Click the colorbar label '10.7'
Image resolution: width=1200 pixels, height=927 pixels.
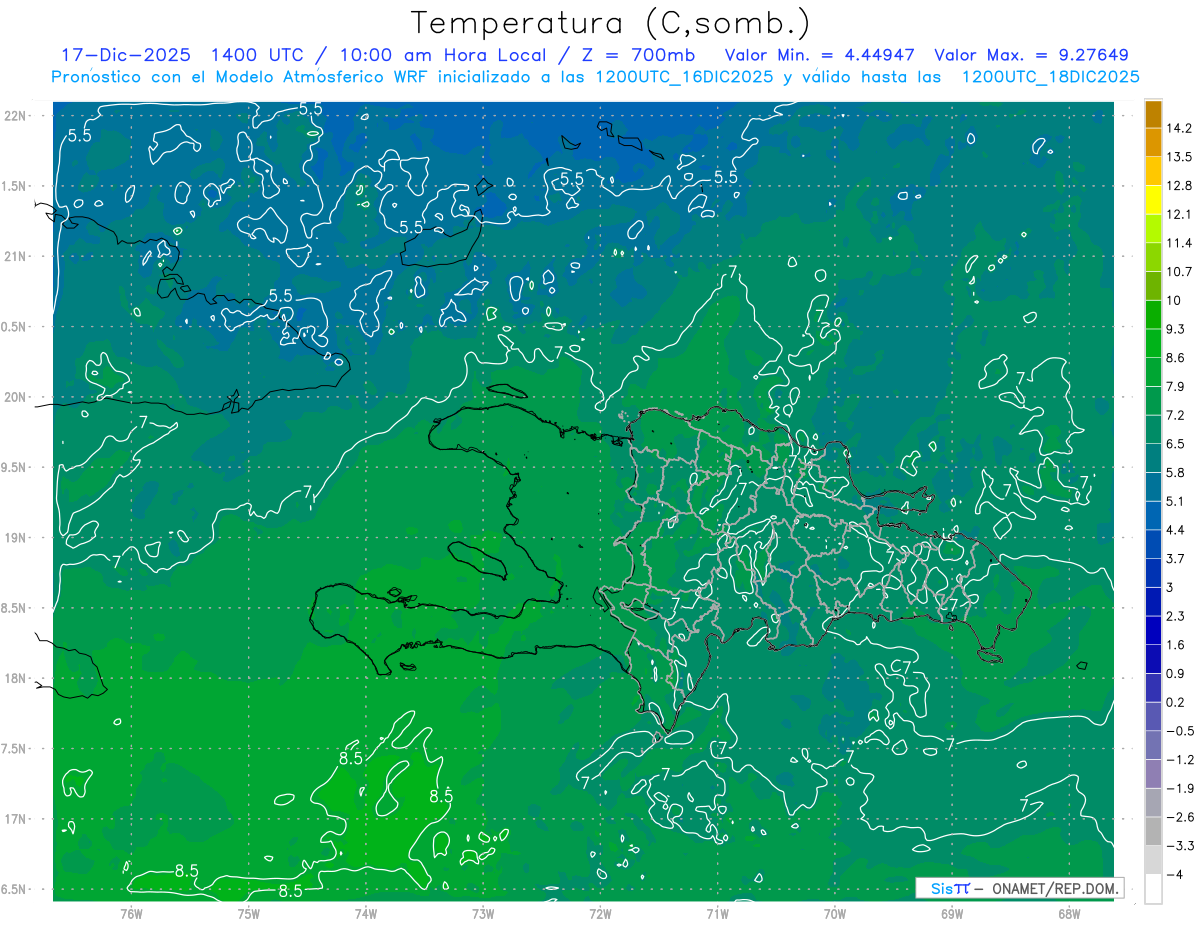[1181, 271]
